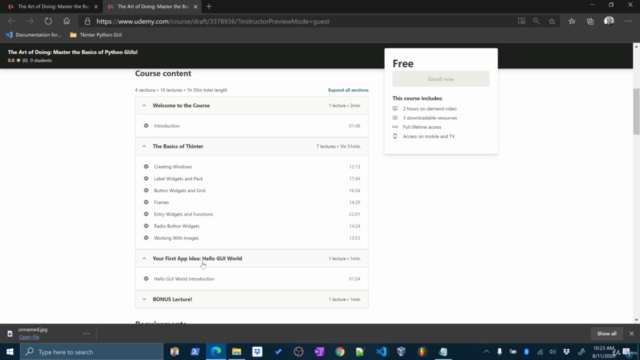The width and height of the screenshot is (640, 360).
Task: Reload the page with the refresh icon
Action: 48,21
